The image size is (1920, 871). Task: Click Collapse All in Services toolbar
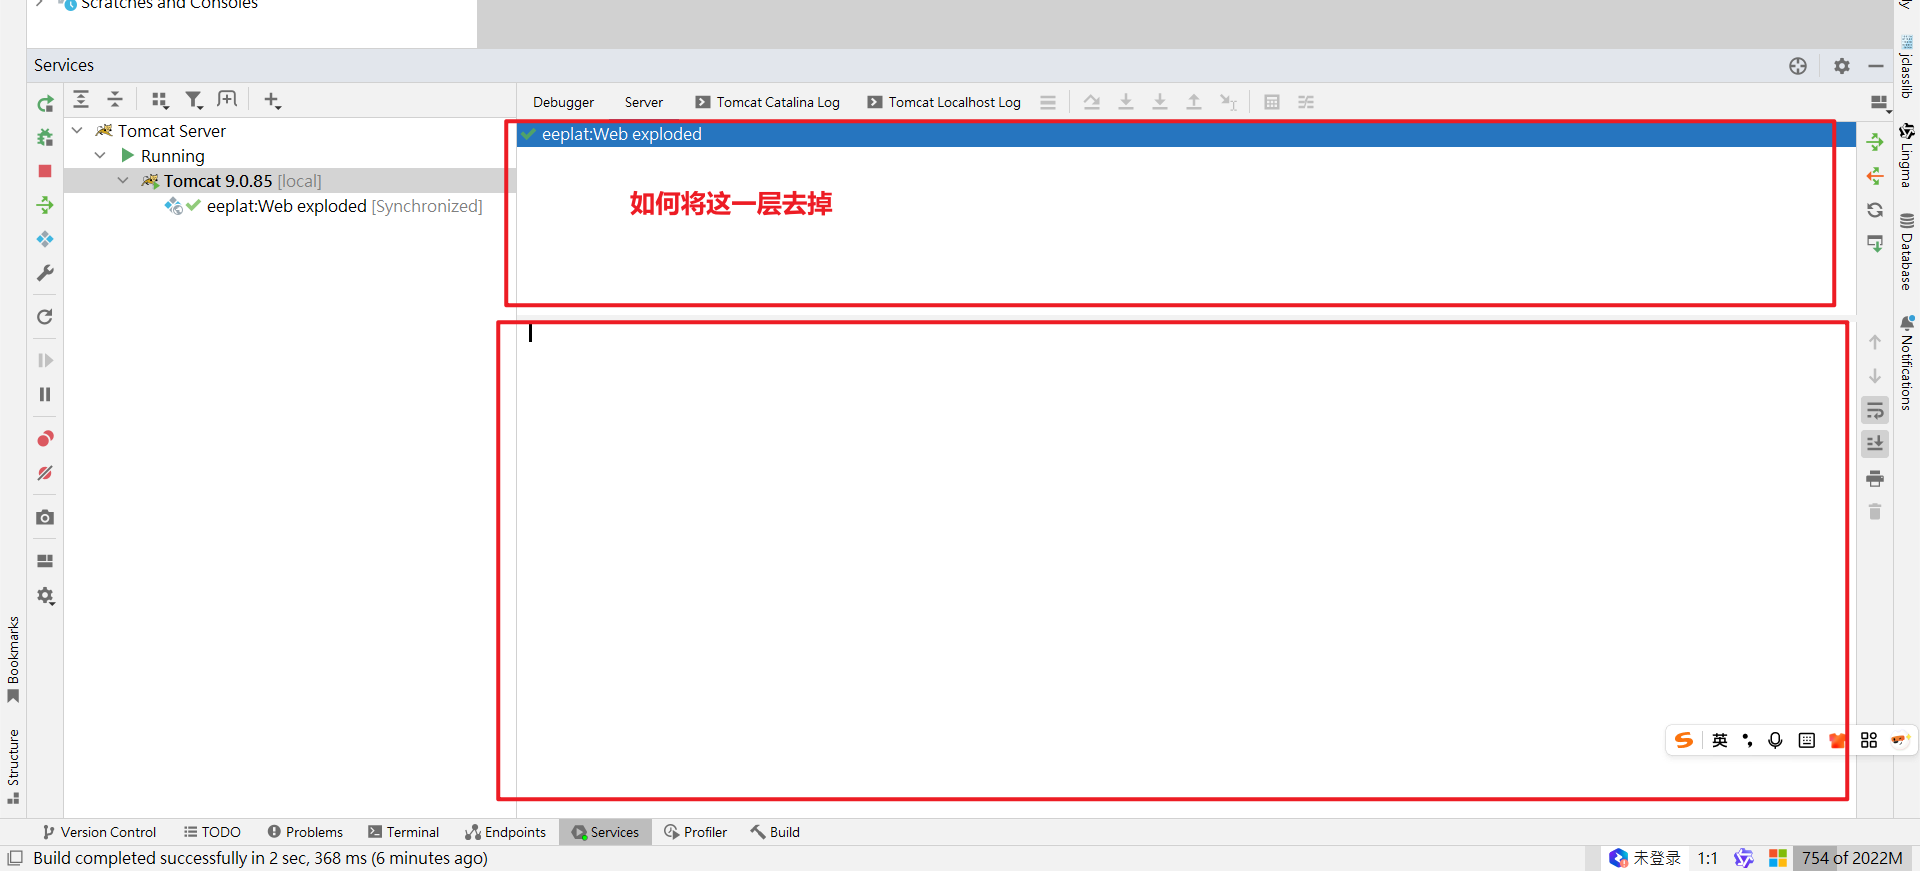[115, 99]
